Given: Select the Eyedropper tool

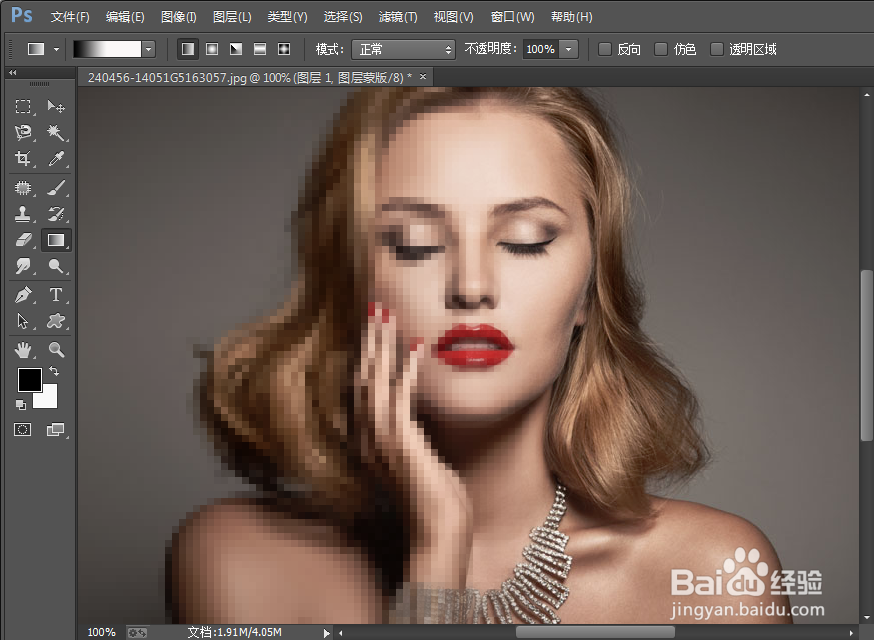Looking at the screenshot, I should [56, 159].
